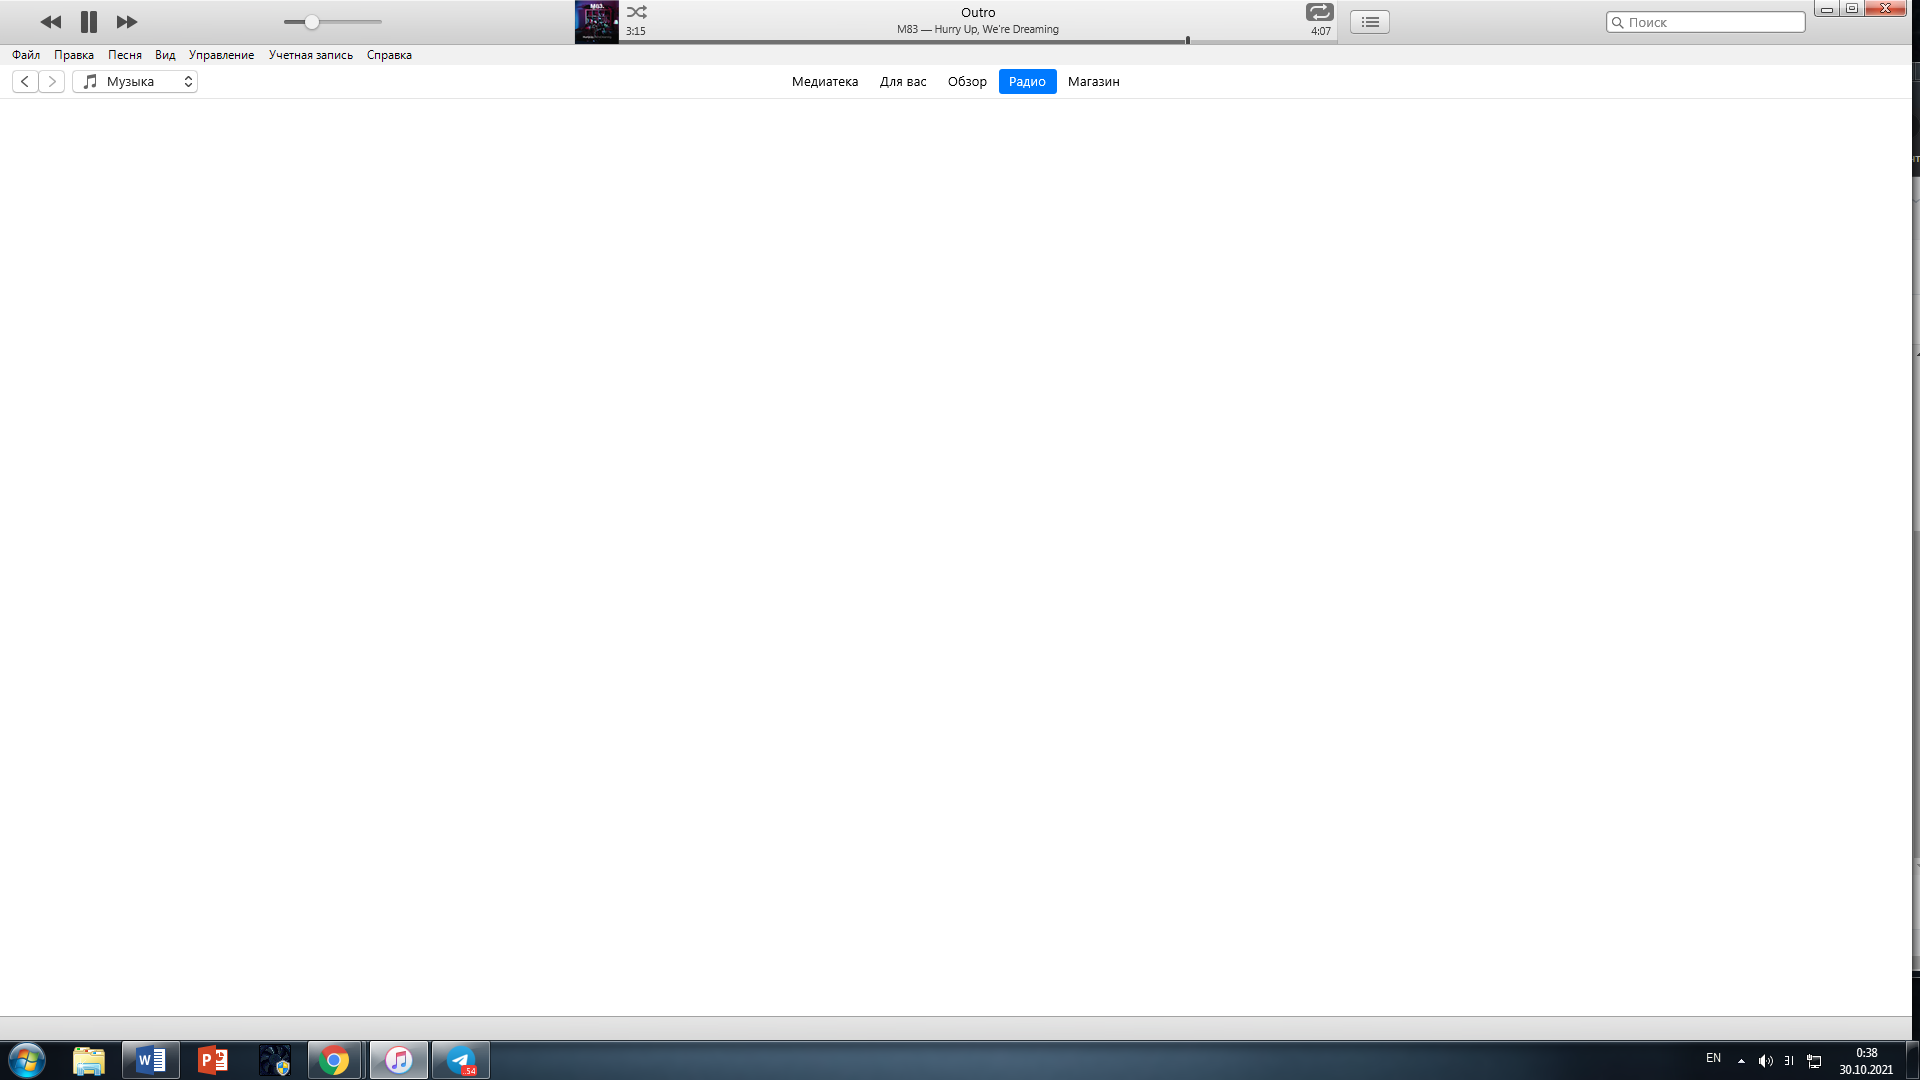Image resolution: width=1920 pixels, height=1080 pixels.
Task: Toggle repeat playback mode
Action: (1319, 12)
